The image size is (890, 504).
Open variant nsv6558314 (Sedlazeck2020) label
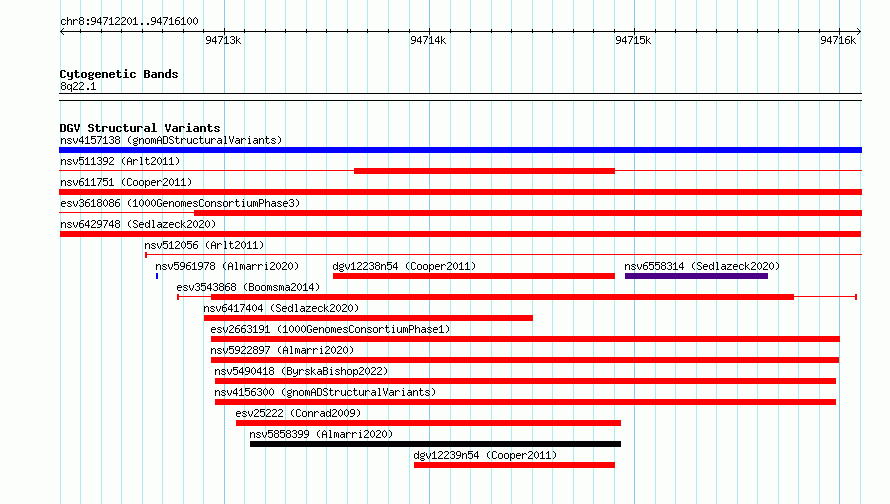click(702, 266)
